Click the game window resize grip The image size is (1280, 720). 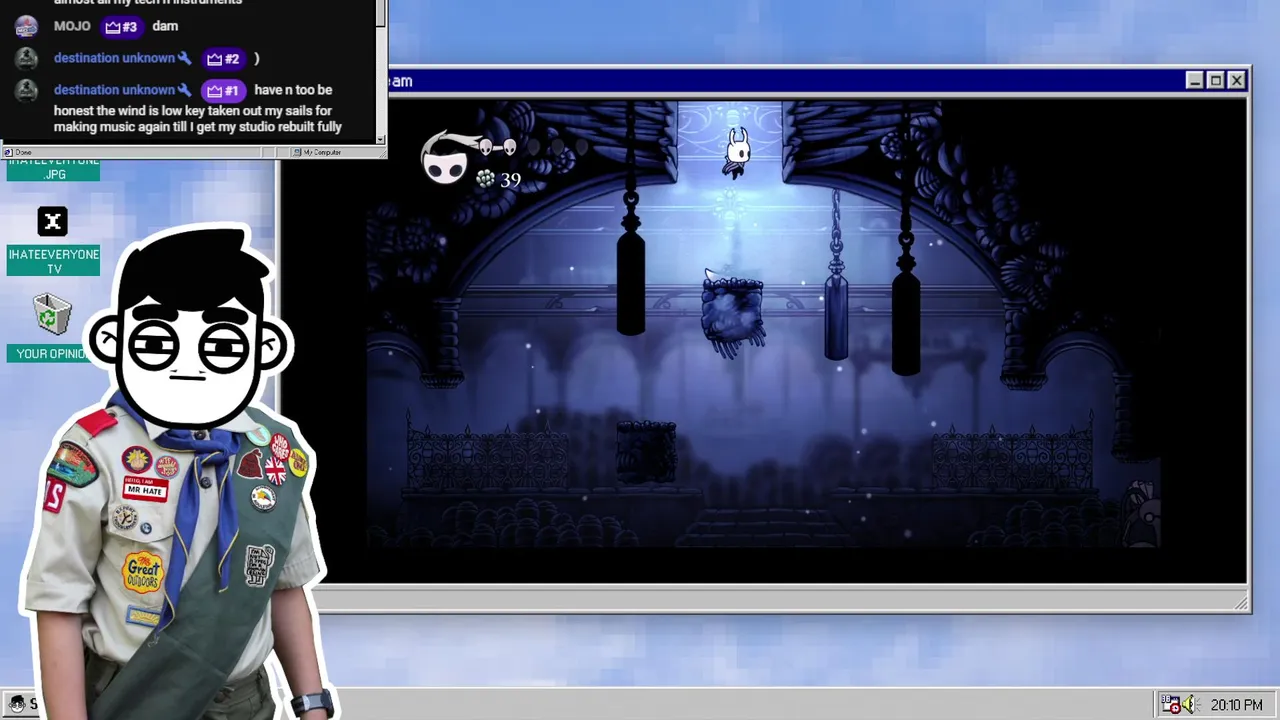pos(1242,603)
